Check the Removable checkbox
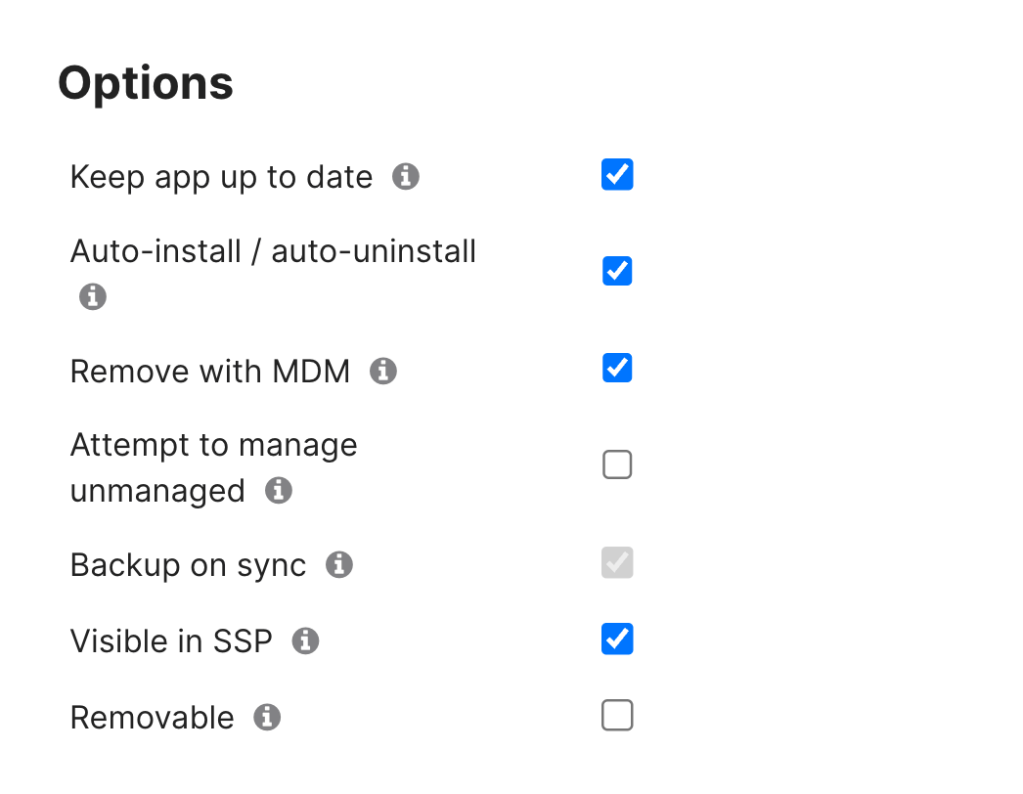 [x=617, y=716]
